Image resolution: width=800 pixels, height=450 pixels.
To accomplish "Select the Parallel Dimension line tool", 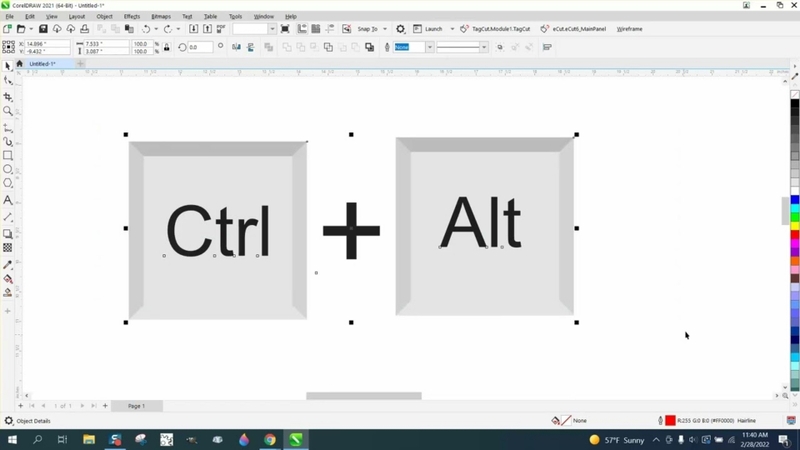I will coord(8,217).
